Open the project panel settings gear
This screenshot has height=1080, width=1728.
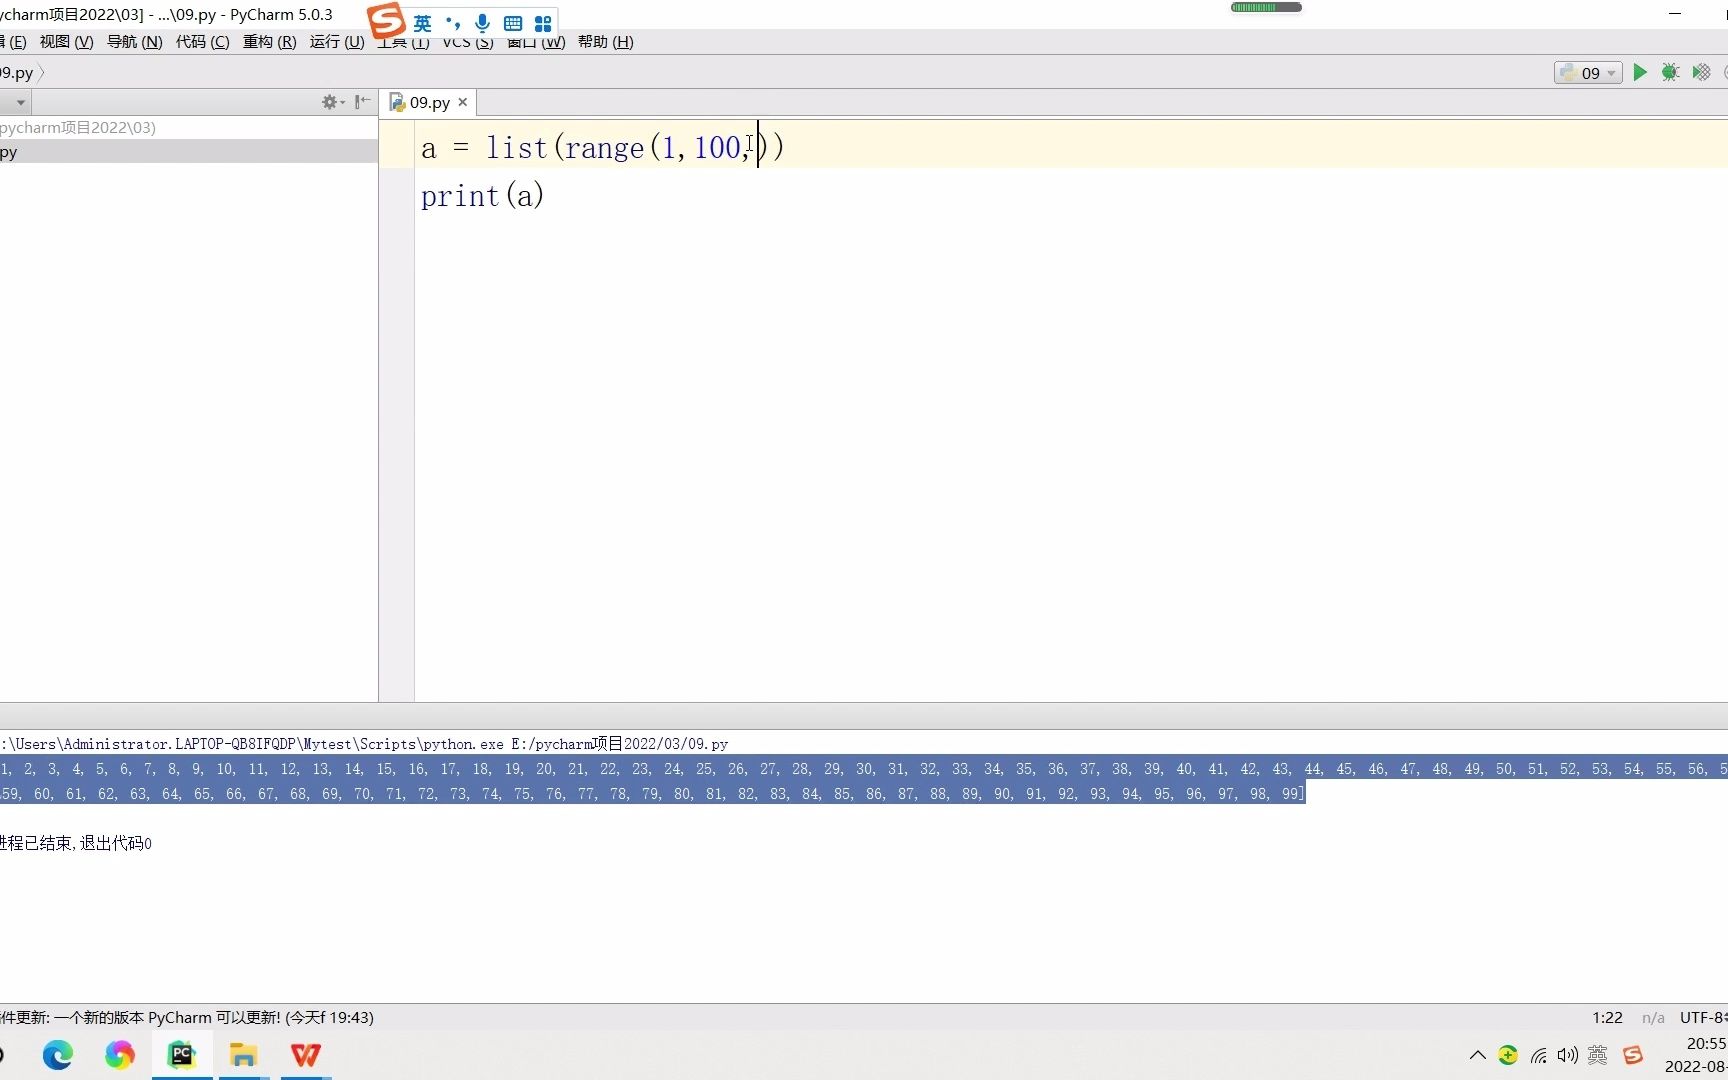(x=329, y=101)
